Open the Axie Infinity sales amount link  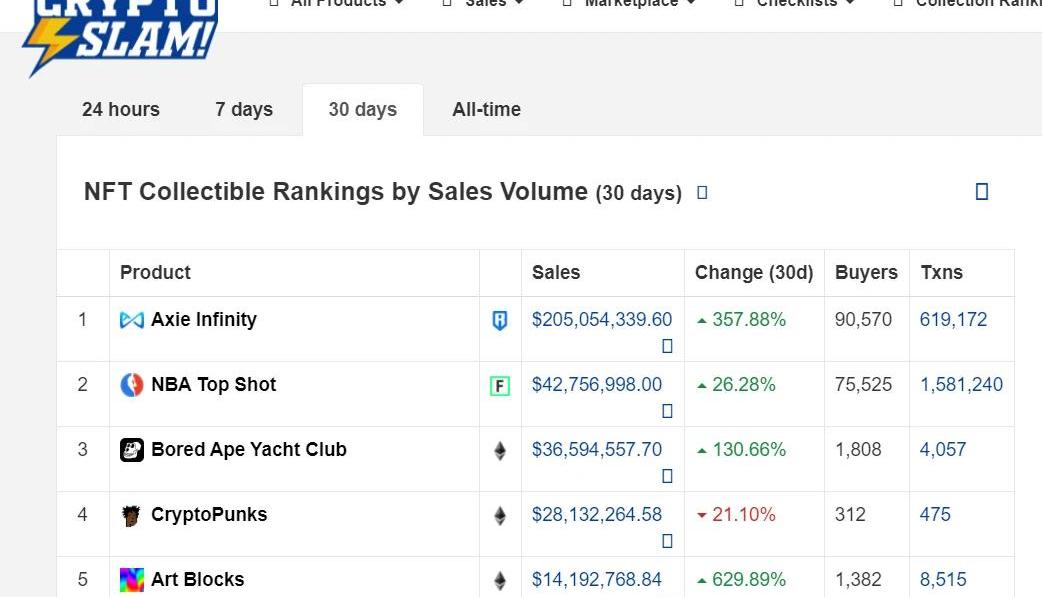[x=602, y=320]
